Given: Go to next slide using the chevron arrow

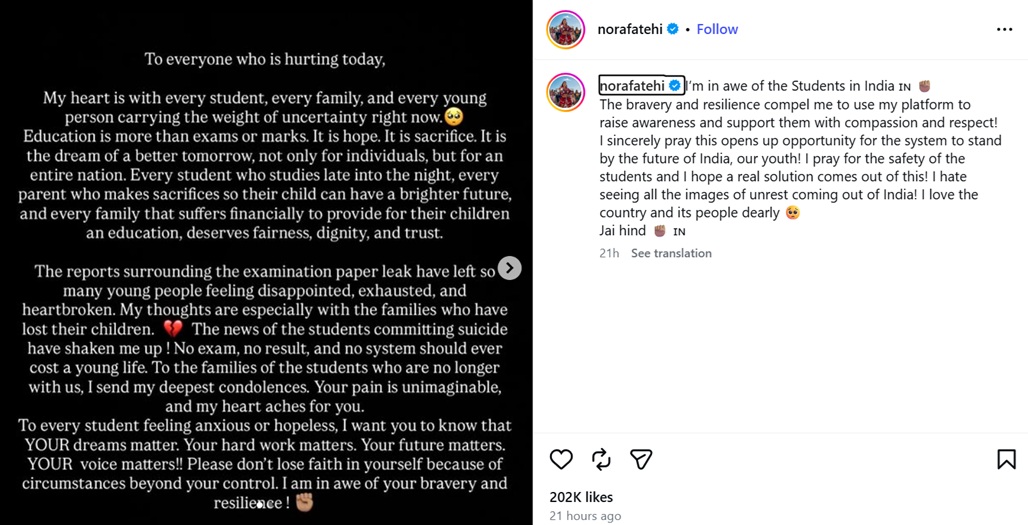Looking at the screenshot, I should (x=509, y=268).
